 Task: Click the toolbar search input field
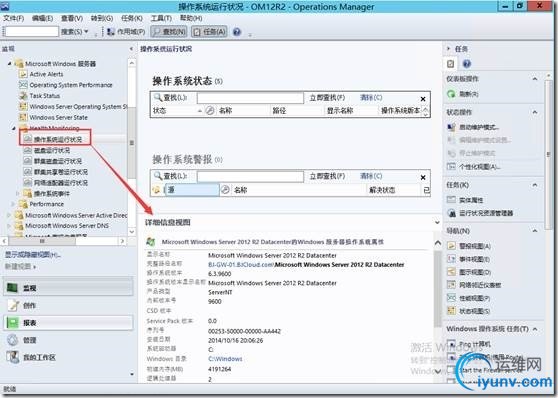32,32
